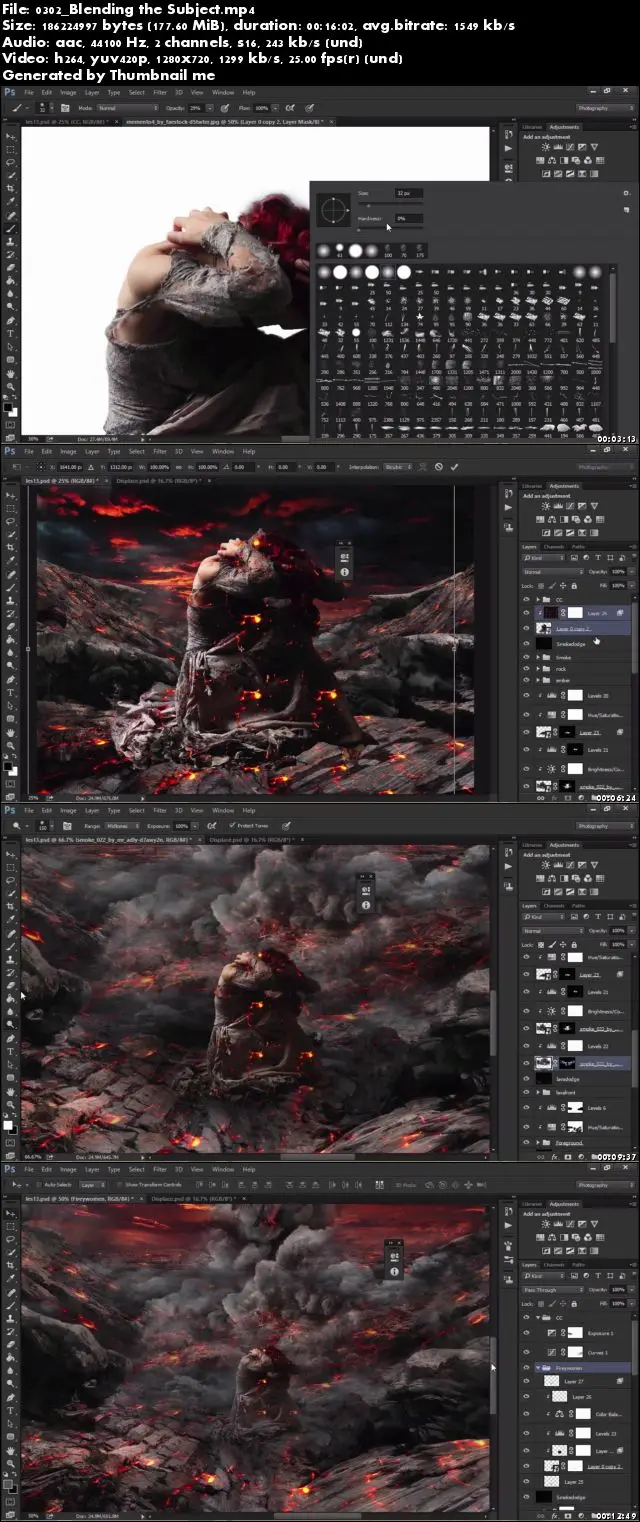
Task: Select the Type tool in the 00:03:13 frame
Action: (10, 333)
